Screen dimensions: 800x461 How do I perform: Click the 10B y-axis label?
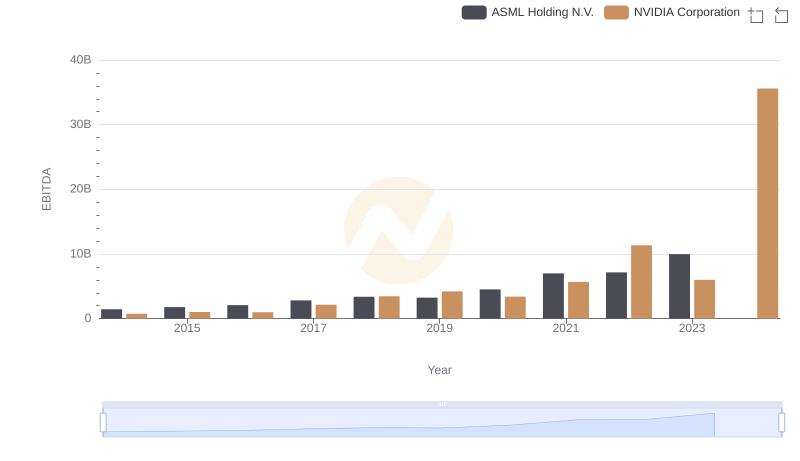pyautogui.click(x=81, y=254)
